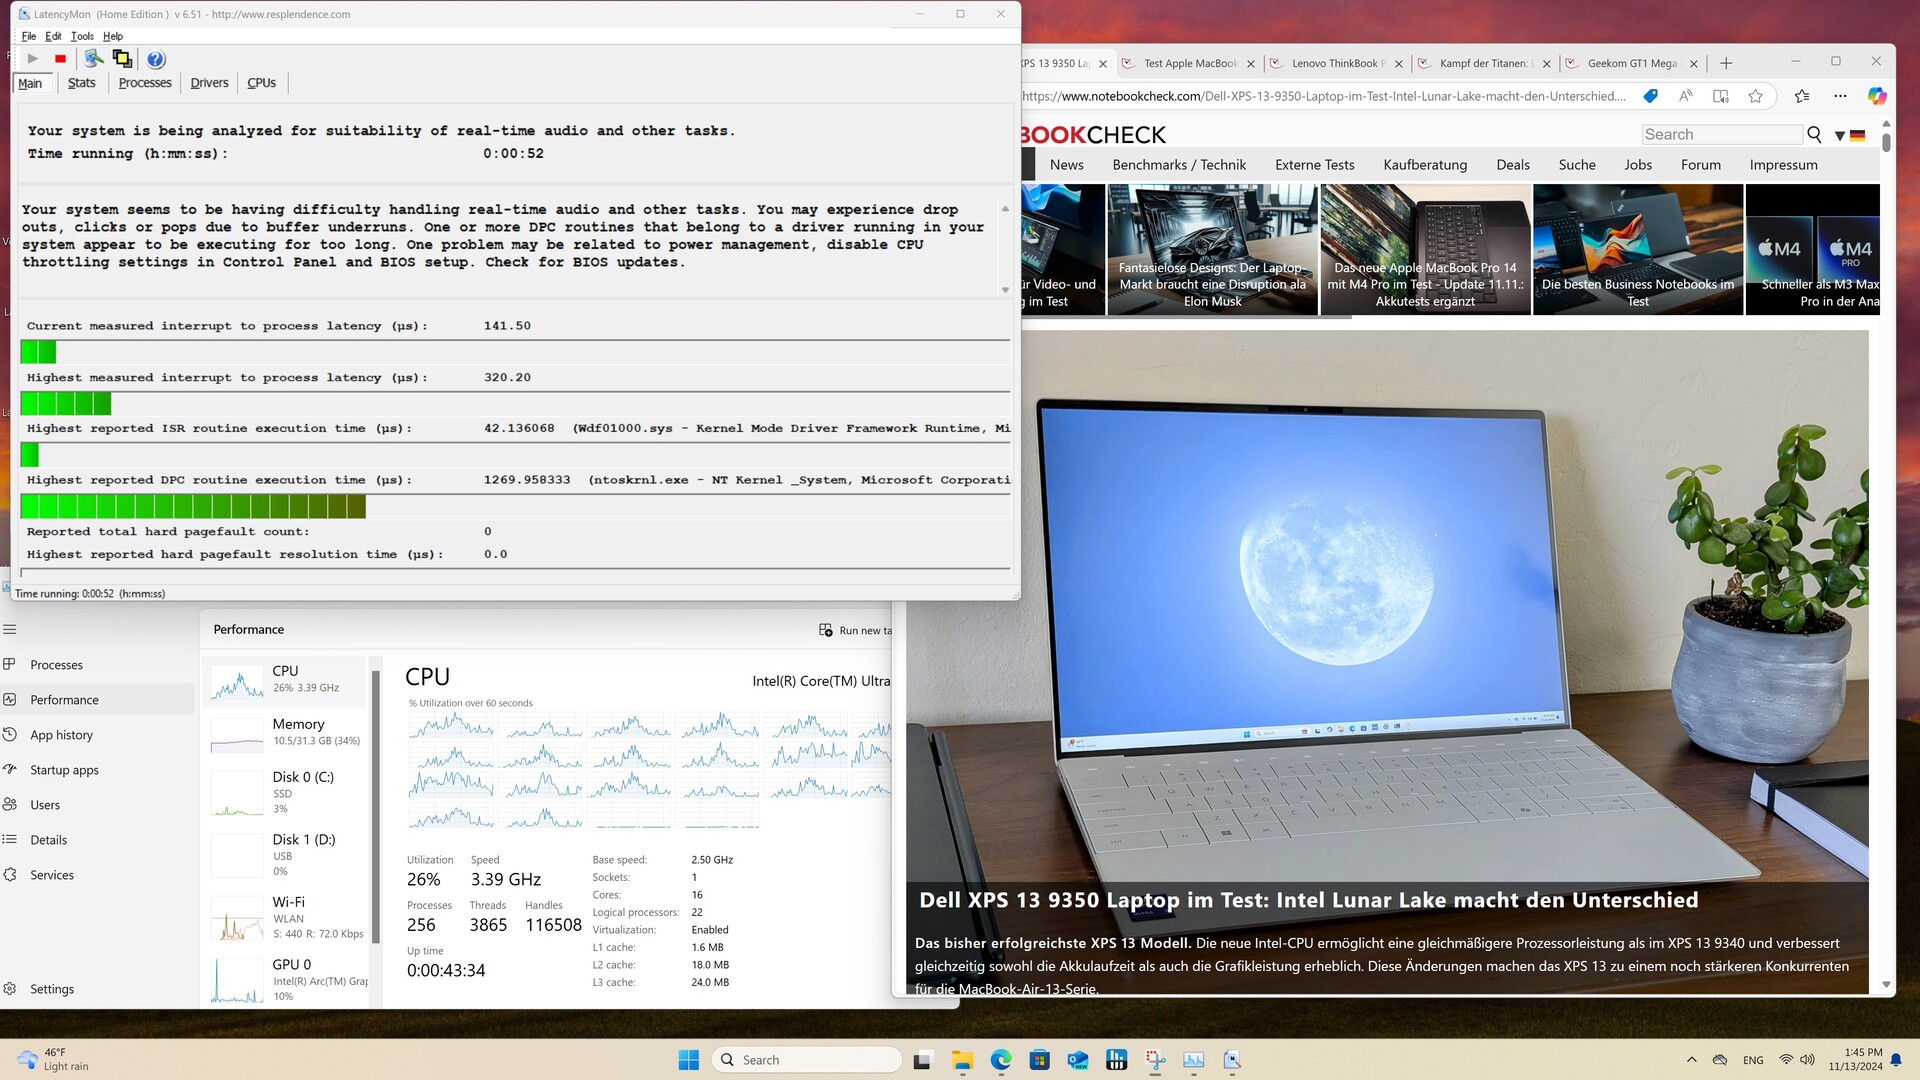Open immersive reader icon in address bar
1920x1080 pixels.
point(1721,96)
